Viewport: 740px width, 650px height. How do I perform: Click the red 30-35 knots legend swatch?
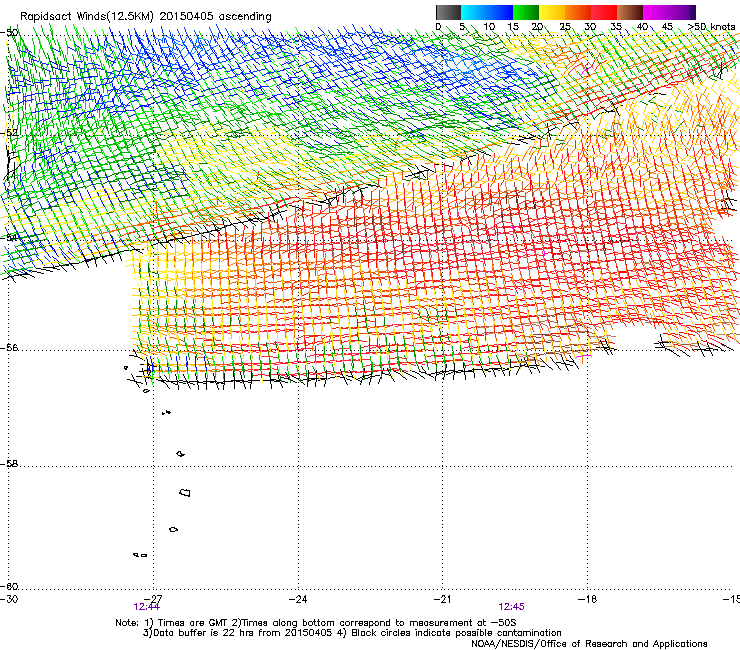(x=604, y=12)
